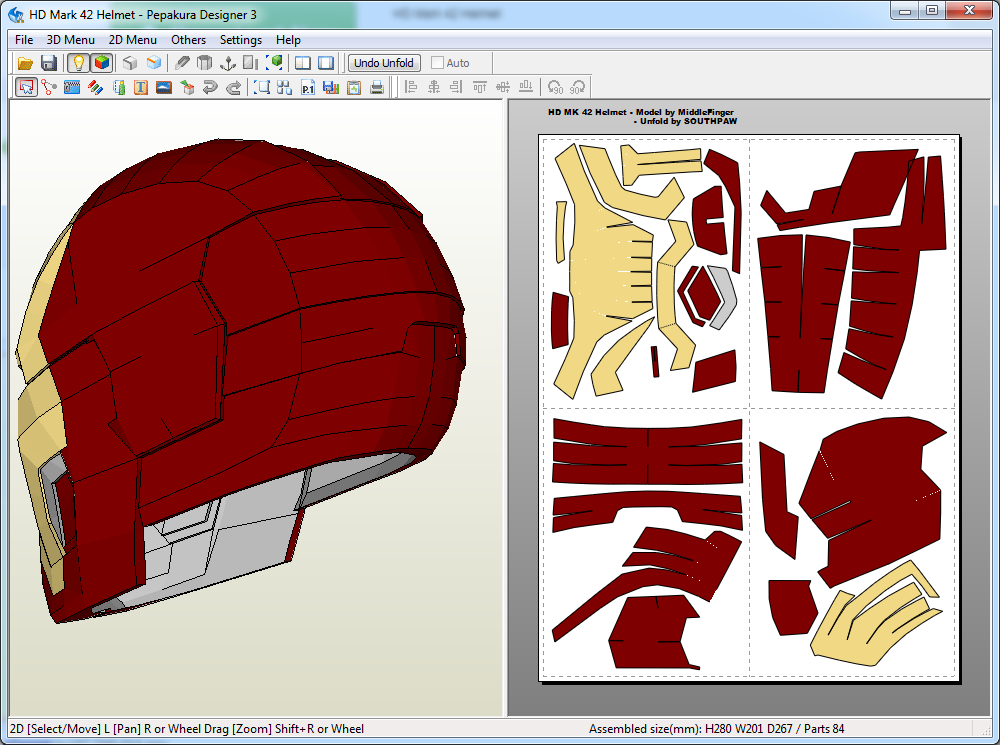Click the green cube fit-view icon
This screenshot has height=745, width=1000.
click(276, 63)
